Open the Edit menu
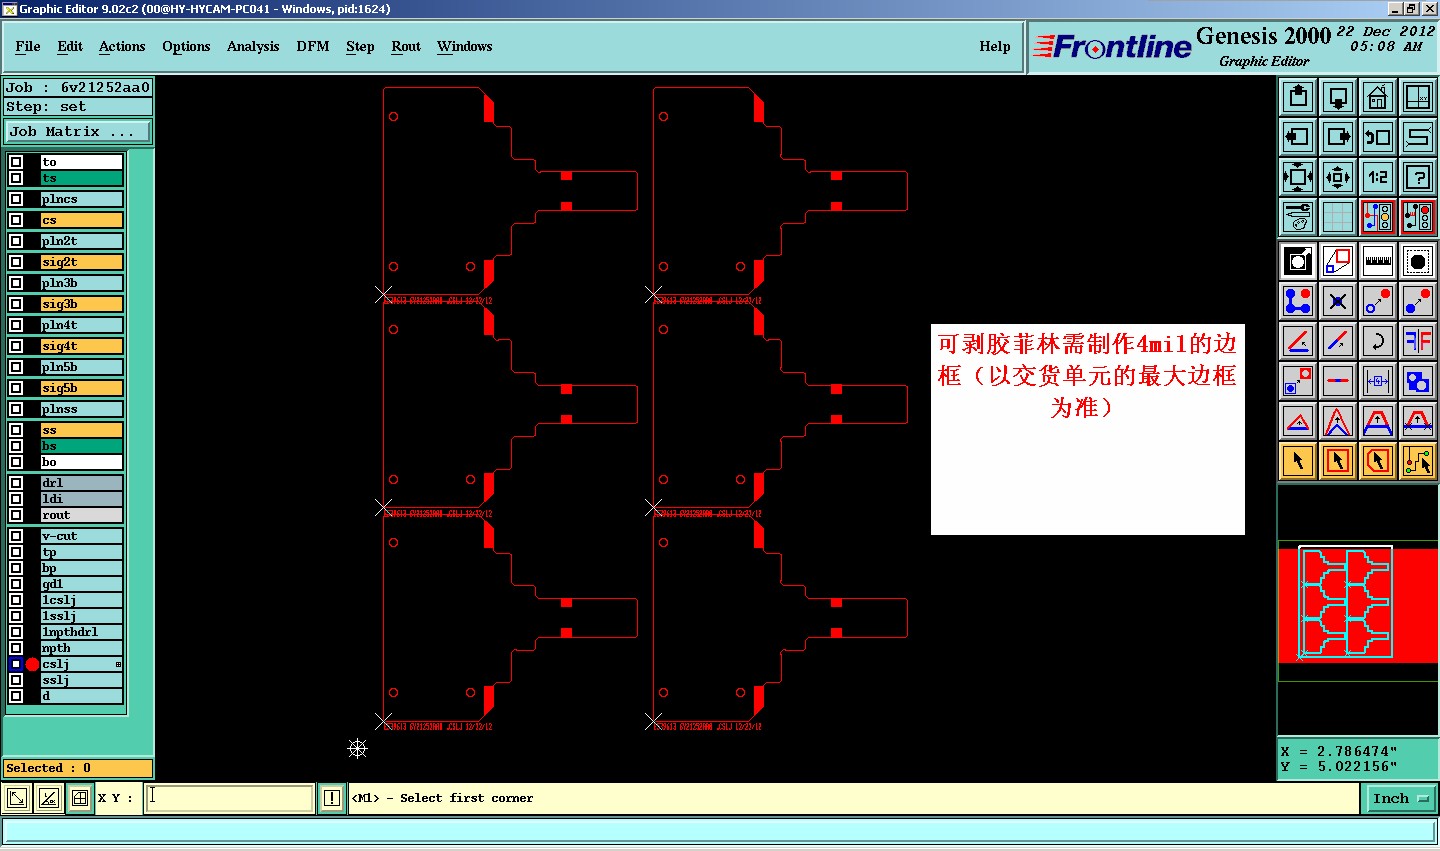 tap(70, 46)
